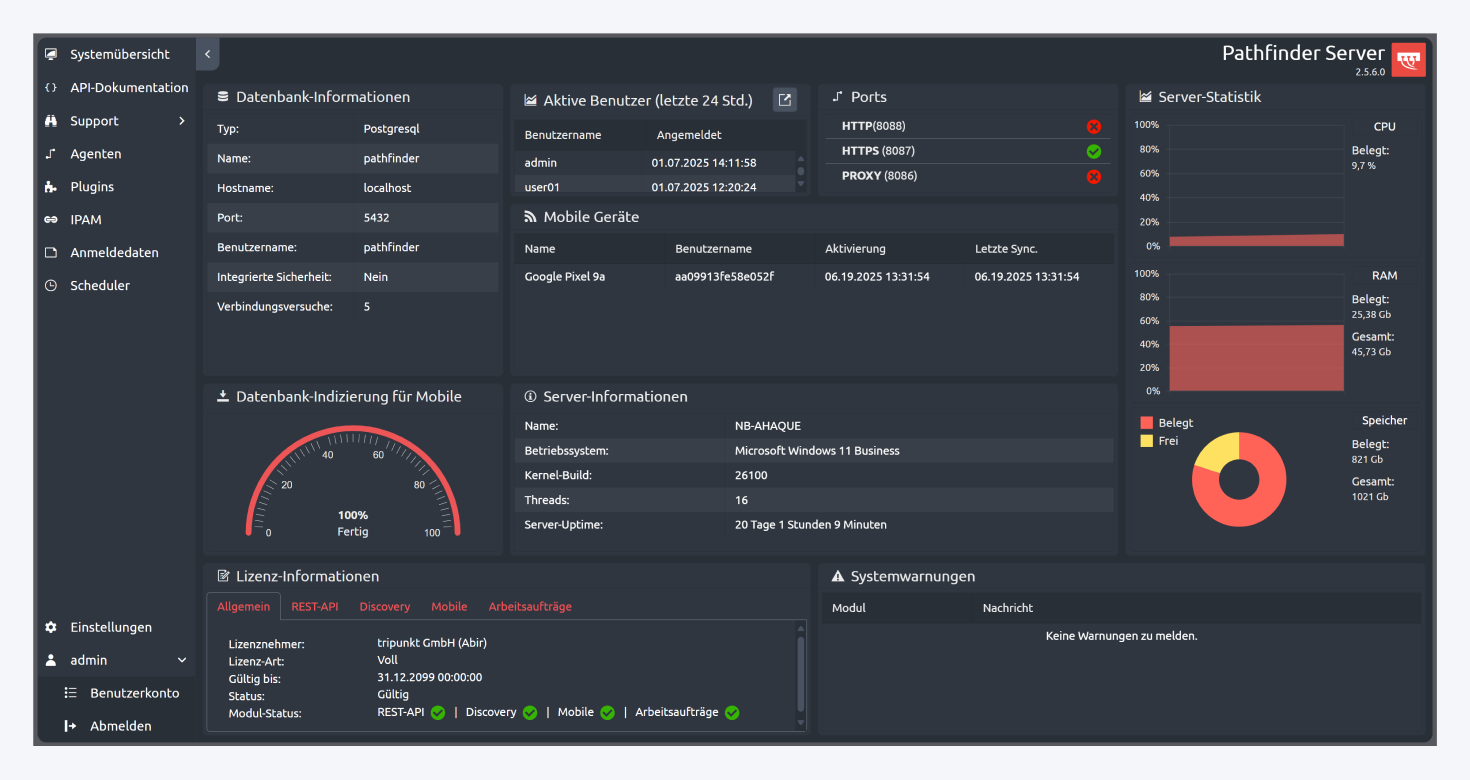This screenshot has width=1470, height=780.
Task: Toggle the HTTPS port 8087 status
Action: [1094, 151]
